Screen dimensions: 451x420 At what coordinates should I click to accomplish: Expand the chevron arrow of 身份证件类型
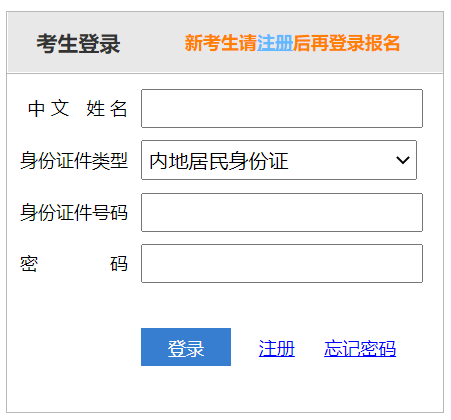(x=403, y=160)
